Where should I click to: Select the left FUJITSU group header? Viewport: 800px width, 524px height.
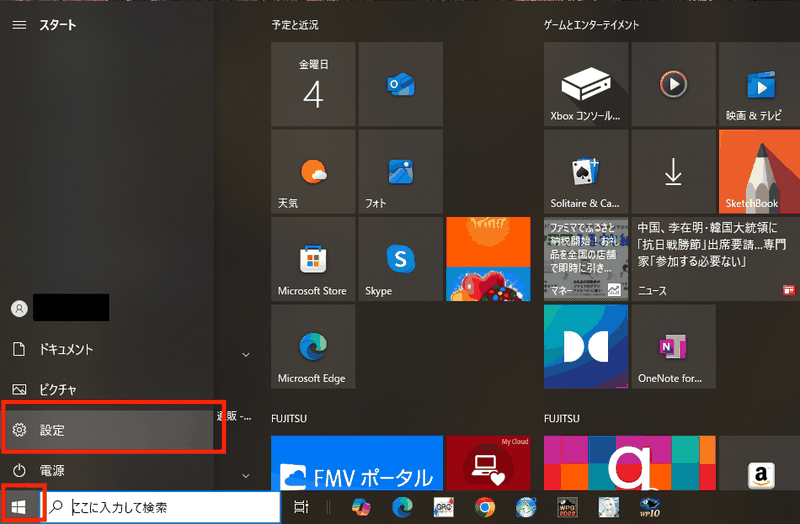pos(289,418)
